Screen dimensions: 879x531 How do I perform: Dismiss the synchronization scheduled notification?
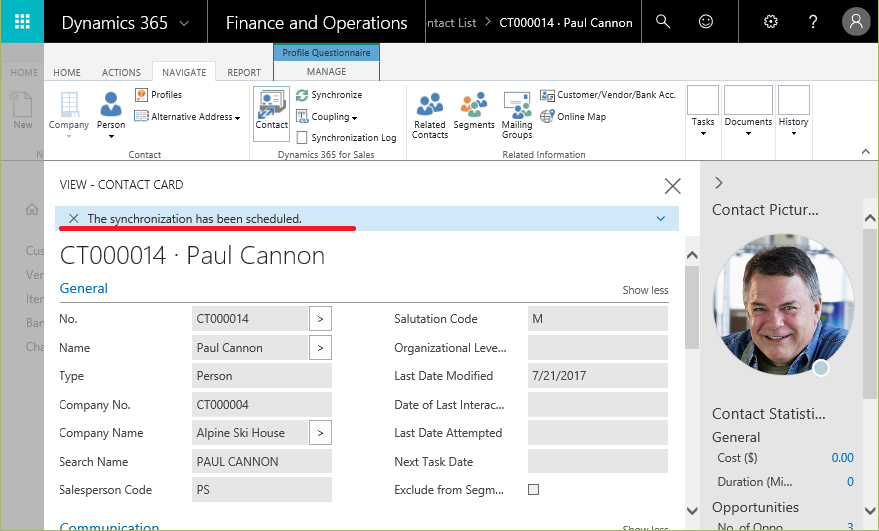coord(73,219)
